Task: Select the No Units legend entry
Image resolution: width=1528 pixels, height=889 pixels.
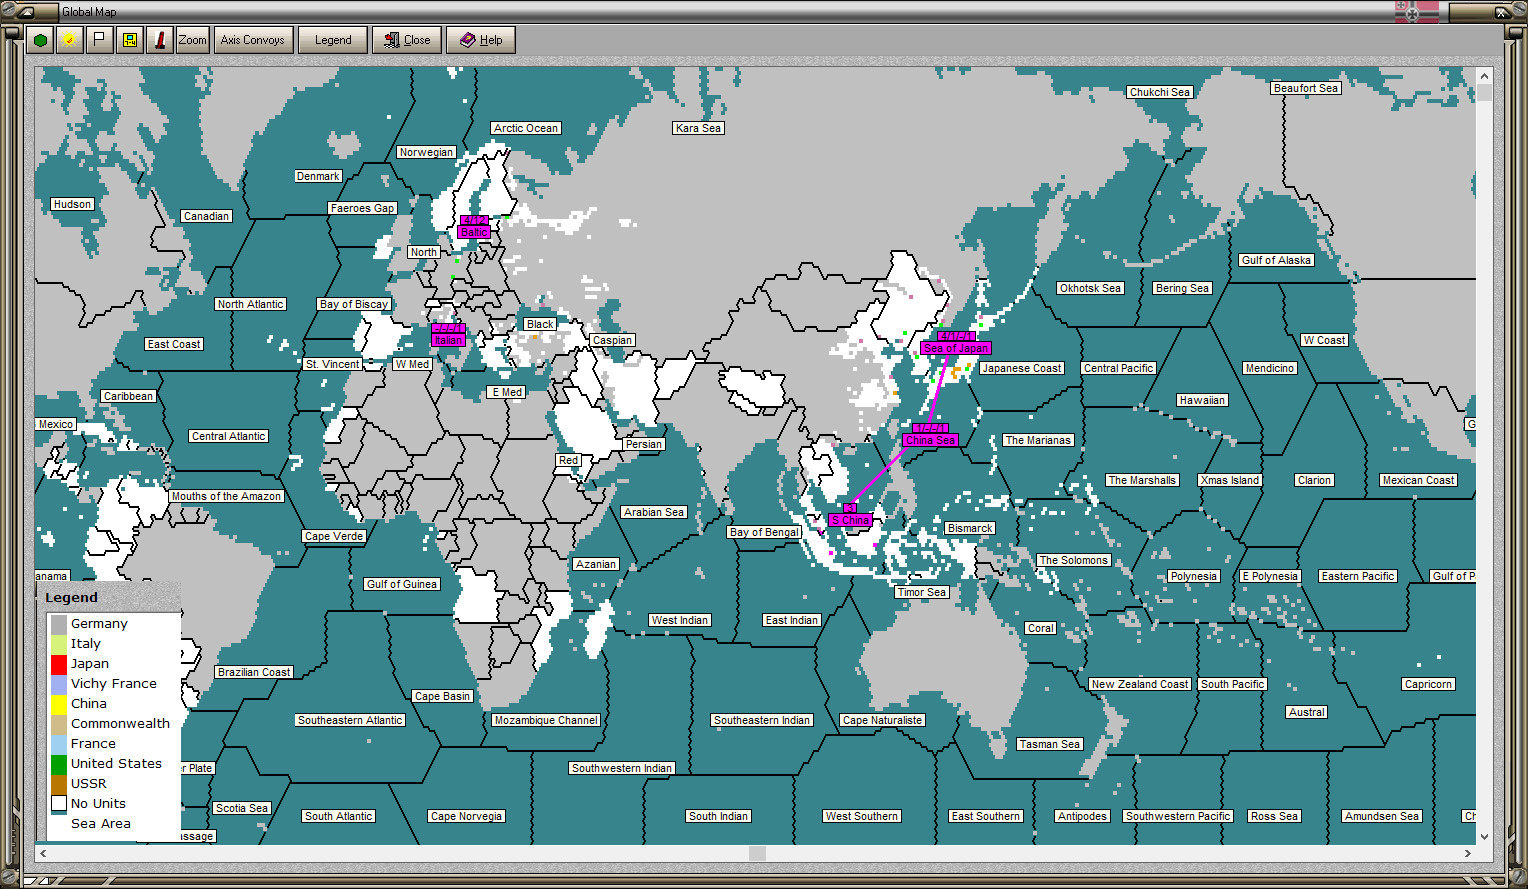Action: (98, 804)
